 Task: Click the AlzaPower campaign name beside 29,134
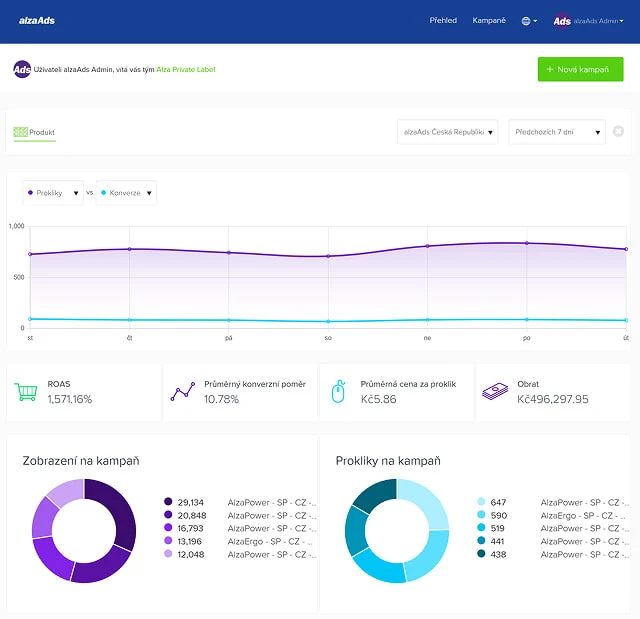272,502
